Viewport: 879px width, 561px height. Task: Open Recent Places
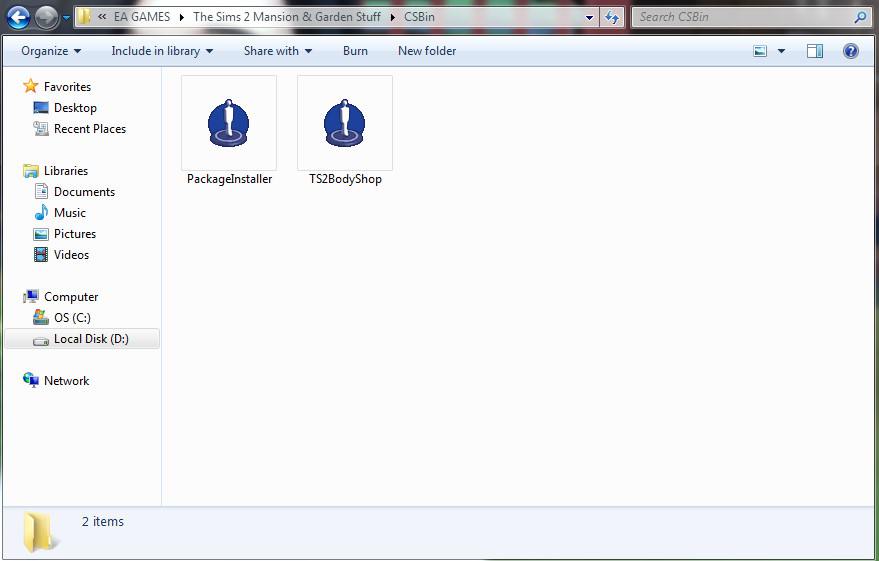tap(90, 129)
